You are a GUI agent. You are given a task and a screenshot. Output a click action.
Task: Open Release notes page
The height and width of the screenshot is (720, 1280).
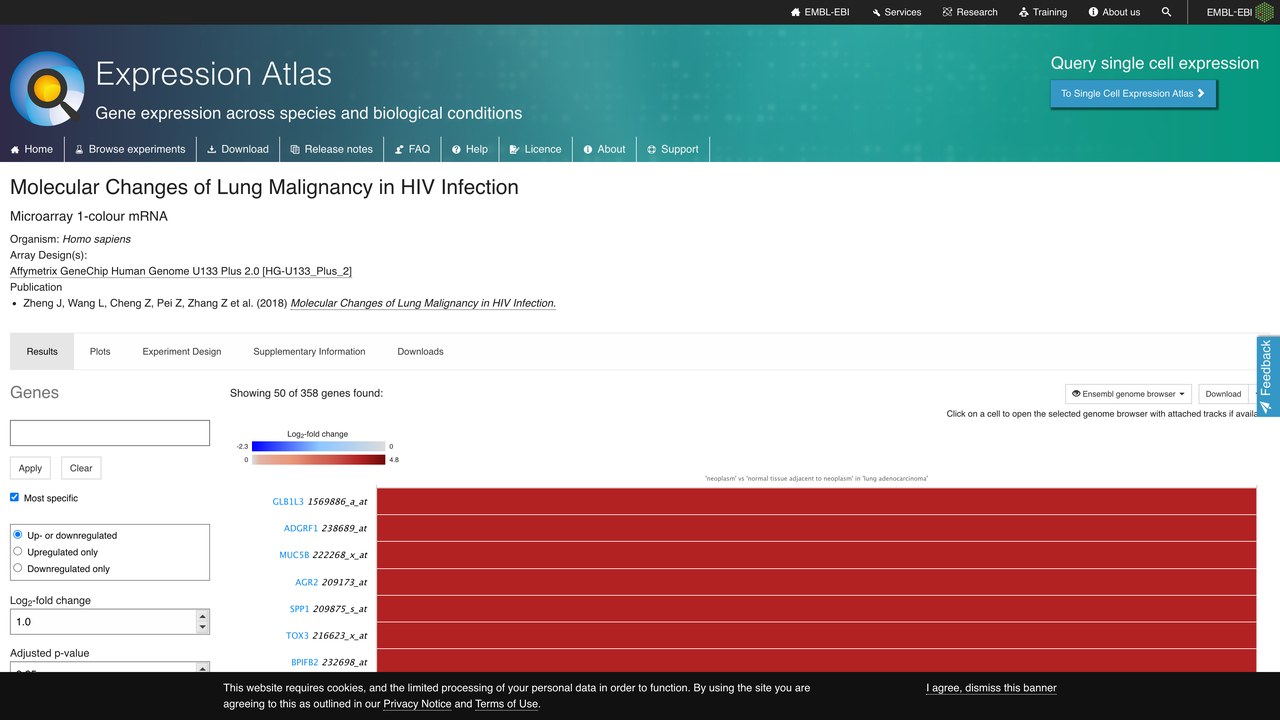coord(331,149)
